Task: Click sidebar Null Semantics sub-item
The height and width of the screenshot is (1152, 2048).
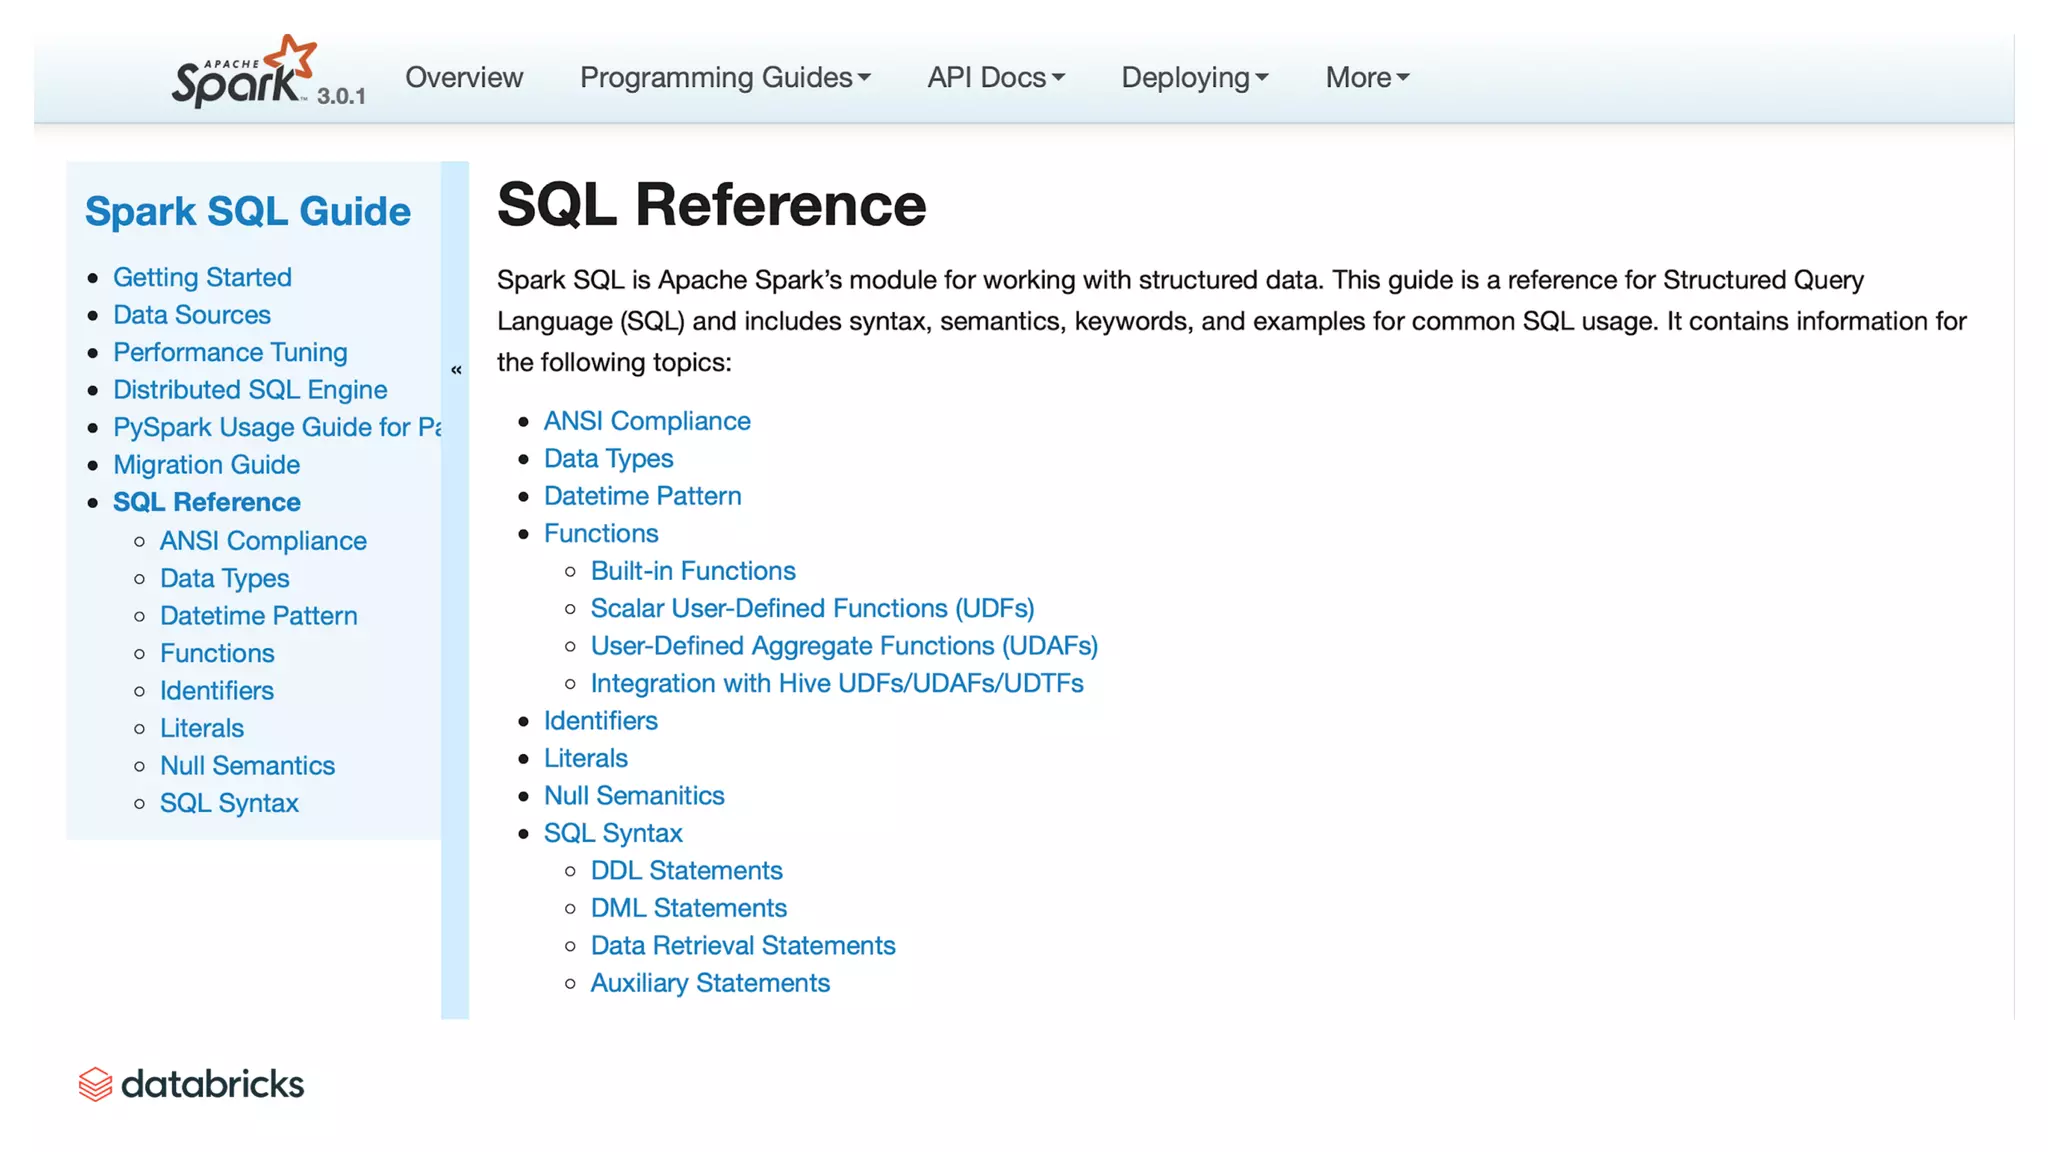Action: tap(247, 766)
